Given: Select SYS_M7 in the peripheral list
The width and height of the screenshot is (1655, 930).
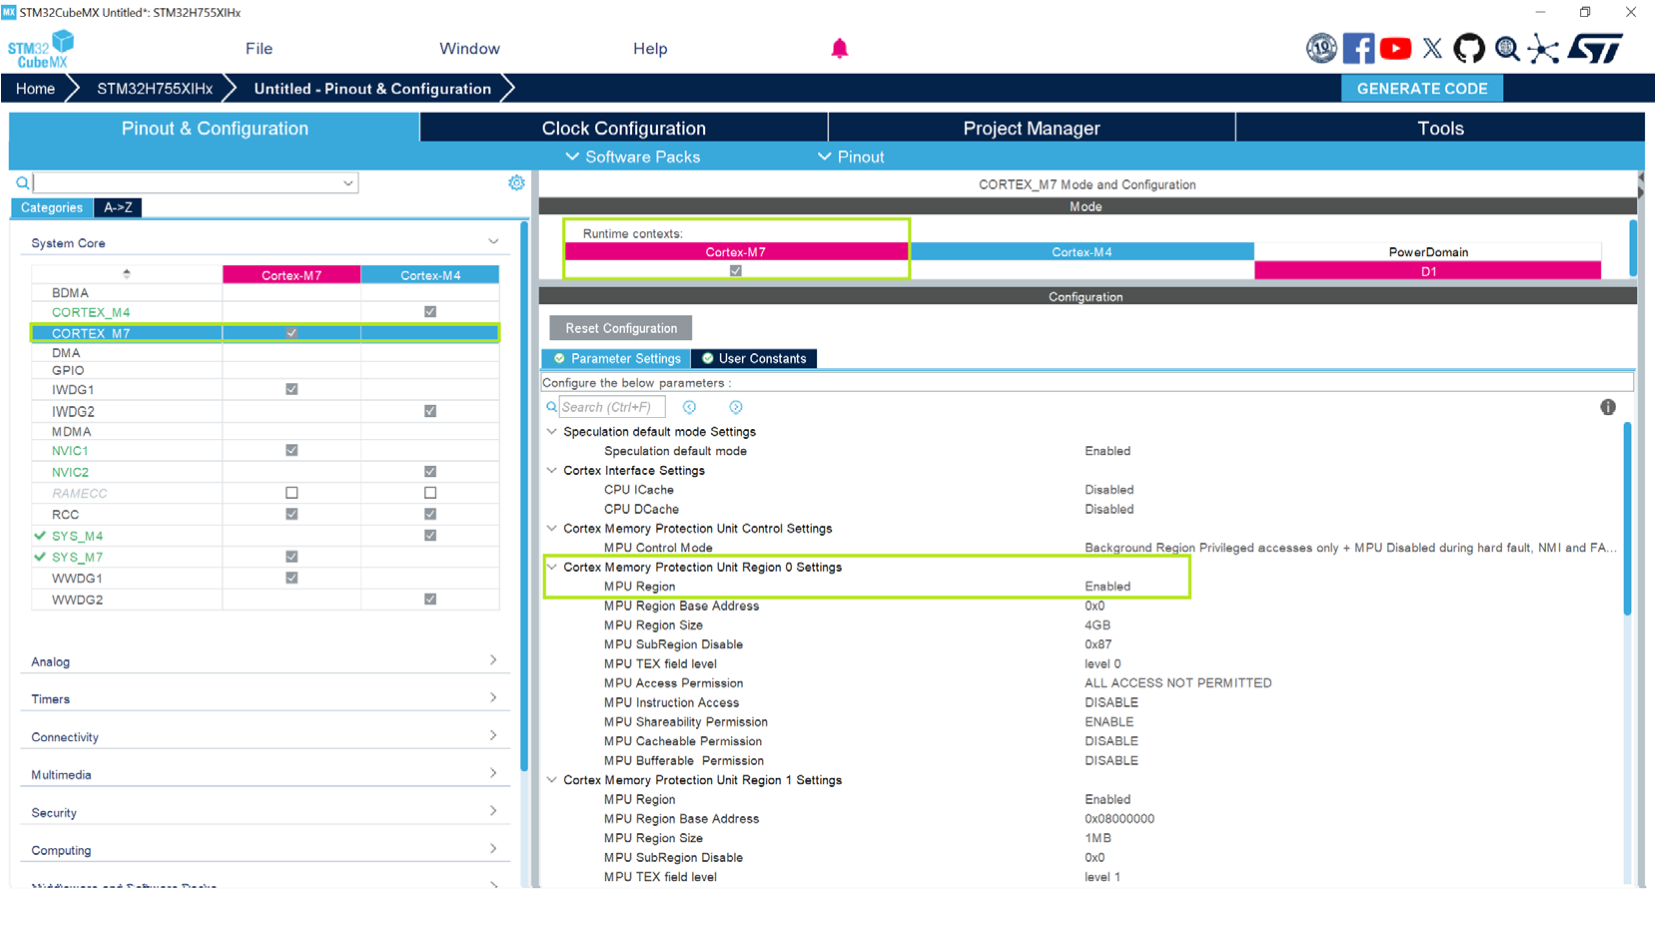Looking at the screenshot, I should 77,557.
